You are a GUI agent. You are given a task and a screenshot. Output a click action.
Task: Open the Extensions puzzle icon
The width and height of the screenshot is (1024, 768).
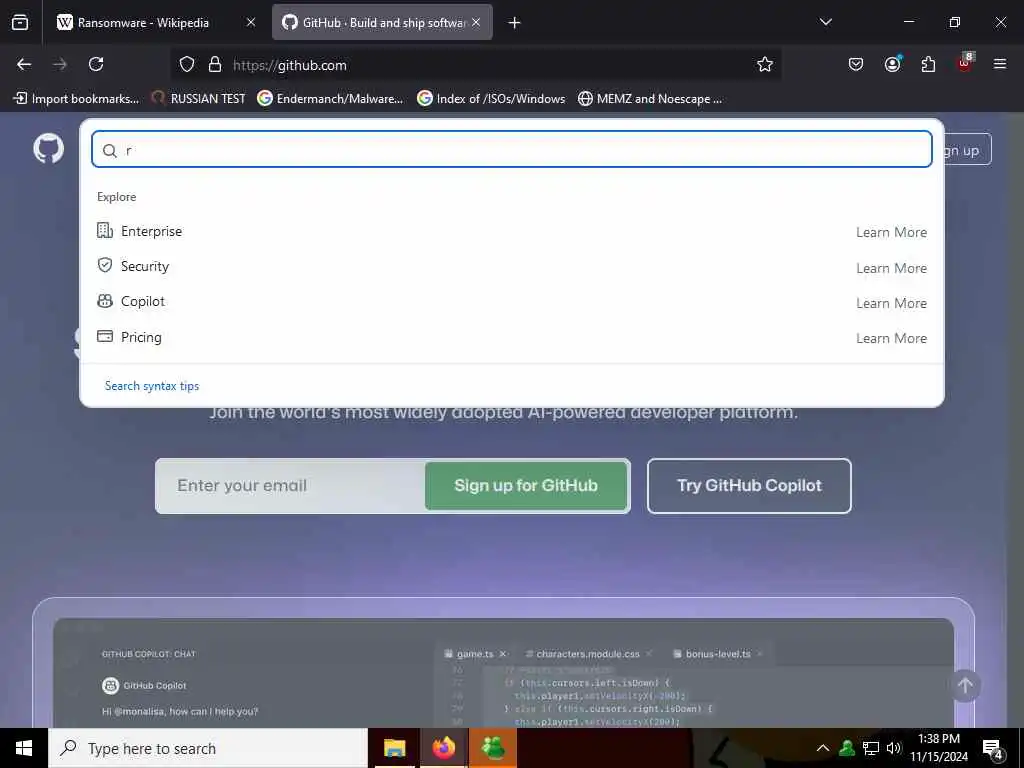[x=928, y=64]
